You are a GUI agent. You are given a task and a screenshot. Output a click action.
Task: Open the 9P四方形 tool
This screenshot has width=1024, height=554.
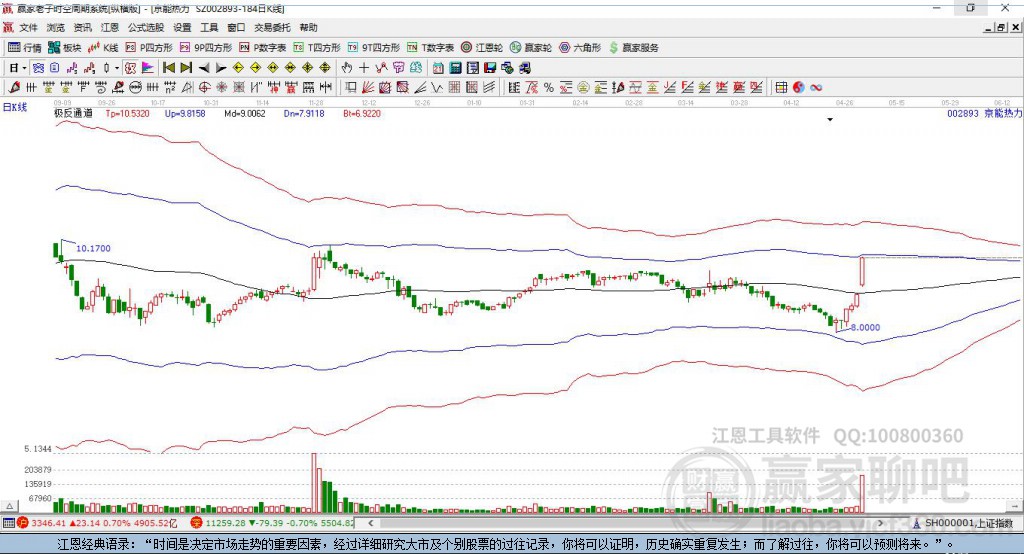206,48
